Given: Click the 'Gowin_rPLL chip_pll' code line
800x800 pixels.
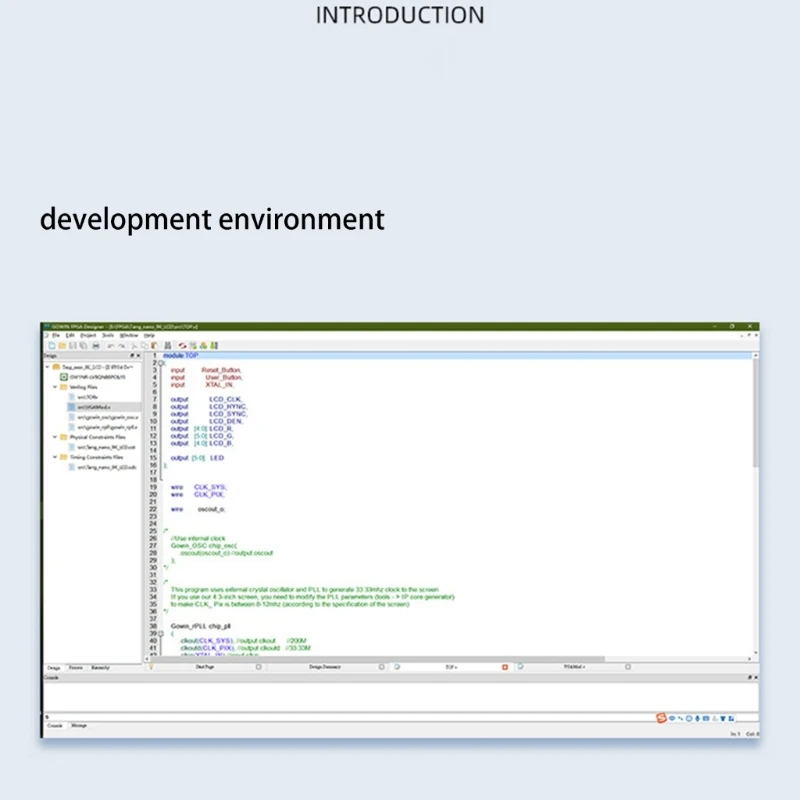Looking at the screenshot, I should pyautogui.click(x=201, y=626).
